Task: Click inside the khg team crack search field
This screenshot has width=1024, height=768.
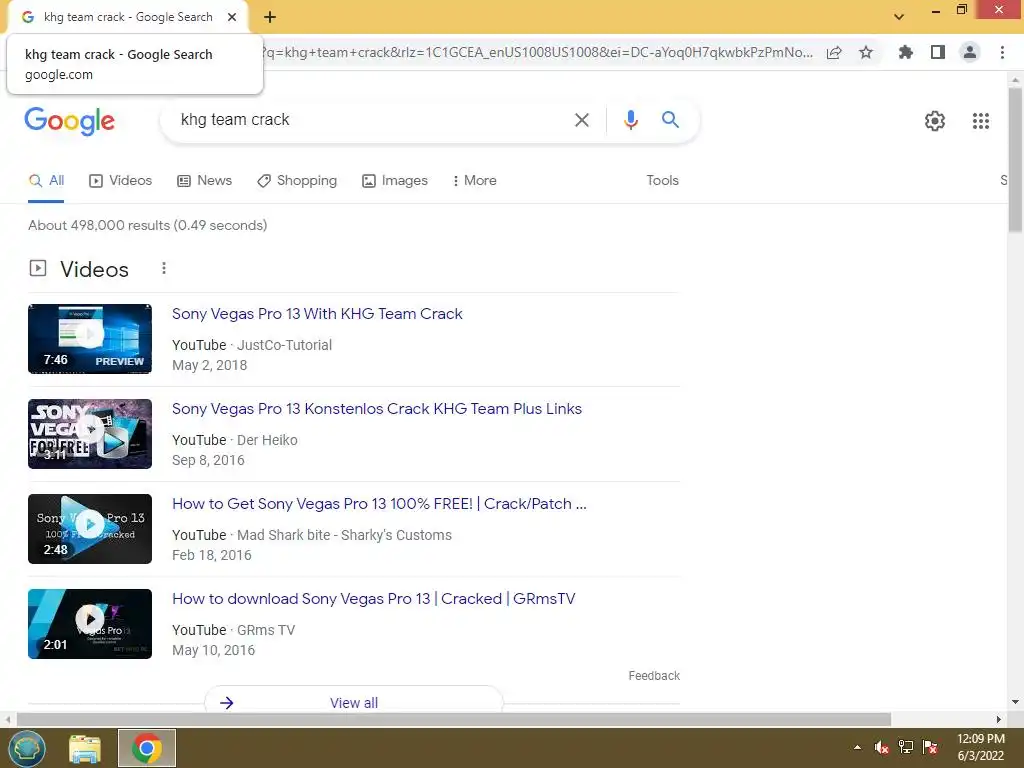Action: coord(366,120)
